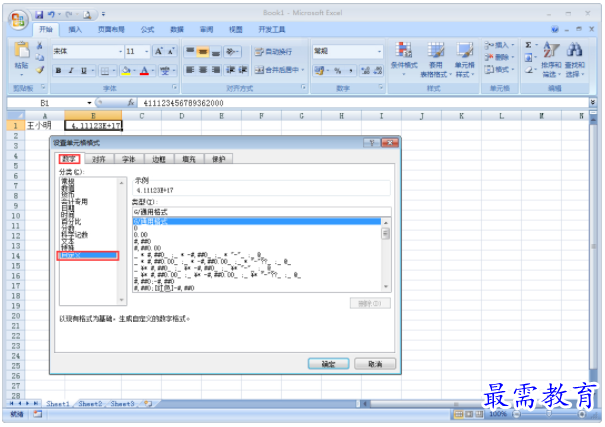The width and height of the screenshot is (605, 427).
Task: Click the 确定 button in the dialog
Action: [x=328, y=364]
